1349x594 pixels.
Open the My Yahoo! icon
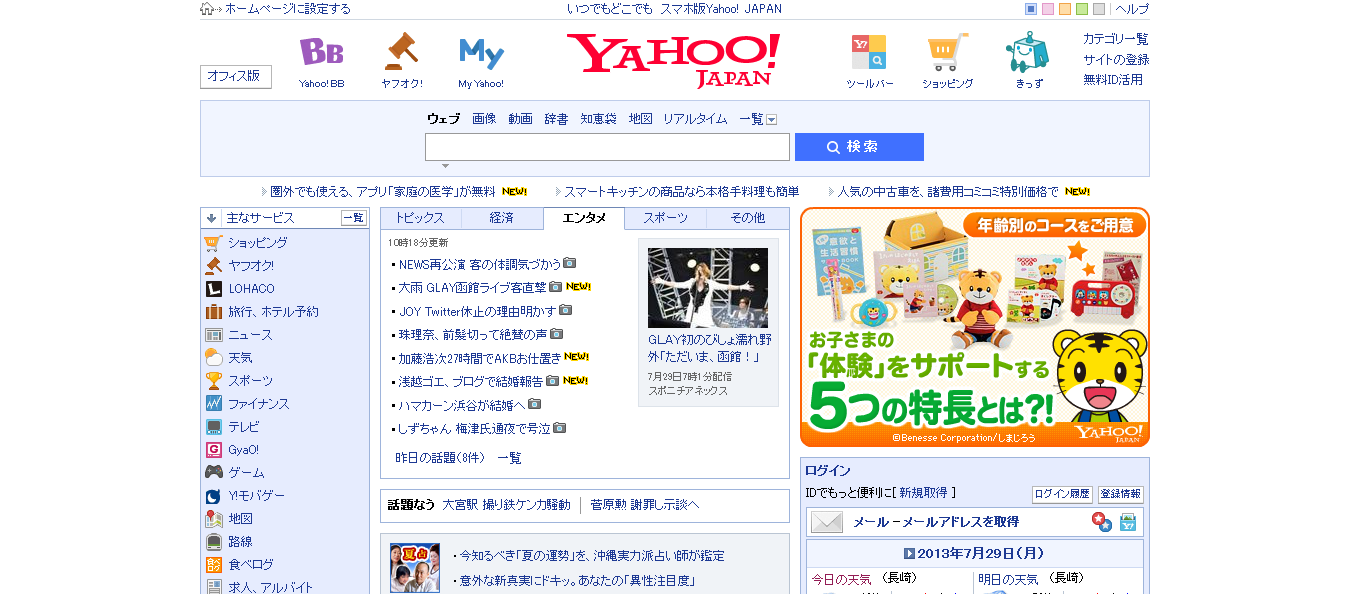[x=481, y=52]
